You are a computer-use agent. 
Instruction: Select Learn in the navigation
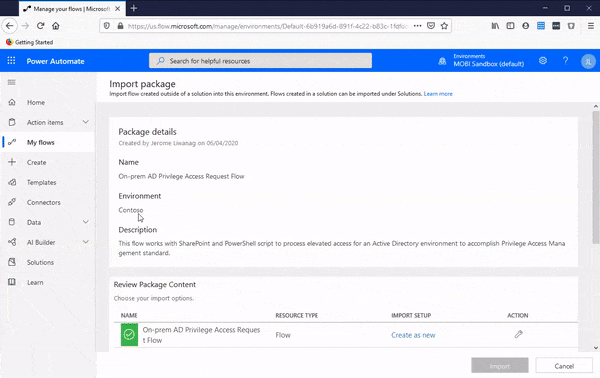35,282
